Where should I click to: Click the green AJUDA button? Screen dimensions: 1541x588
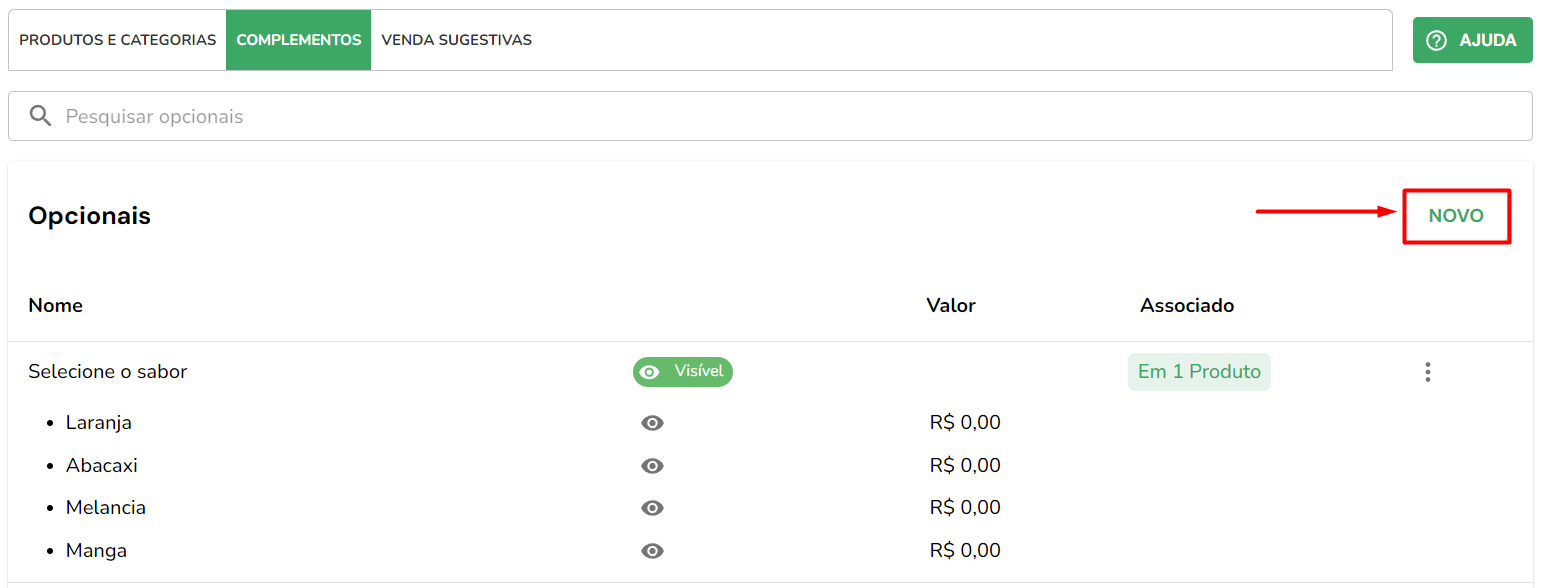click(x=1472, y=40)
